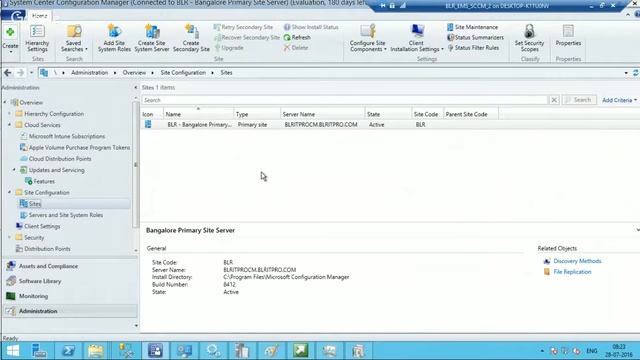The width and height of the screenshot is (640, 360).
Task: Open the Client Installation Settings dropdown
Action: click(x=416, y=38)
